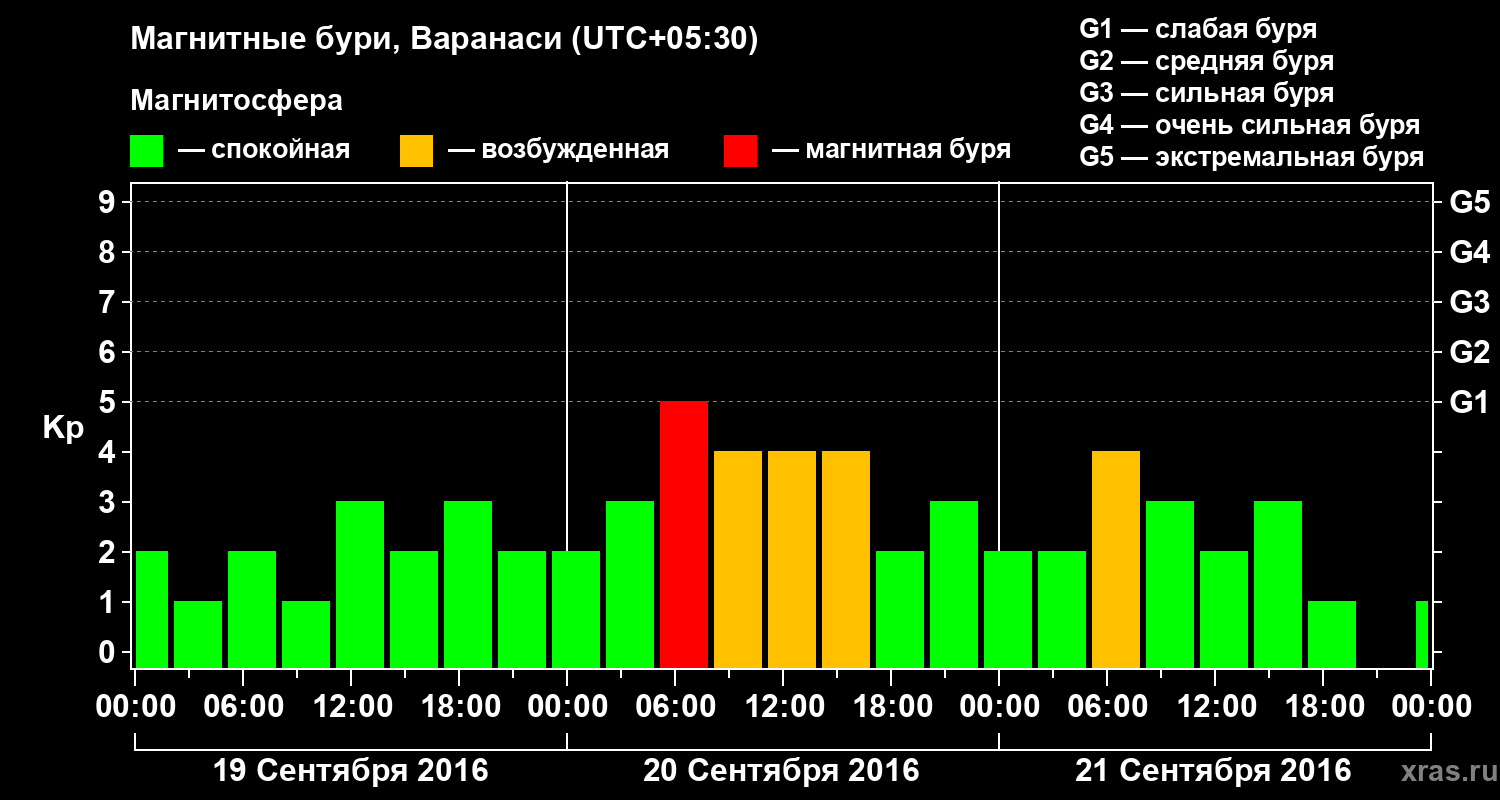Click the line 'G2 — средняя буря'

point(1206,60)
